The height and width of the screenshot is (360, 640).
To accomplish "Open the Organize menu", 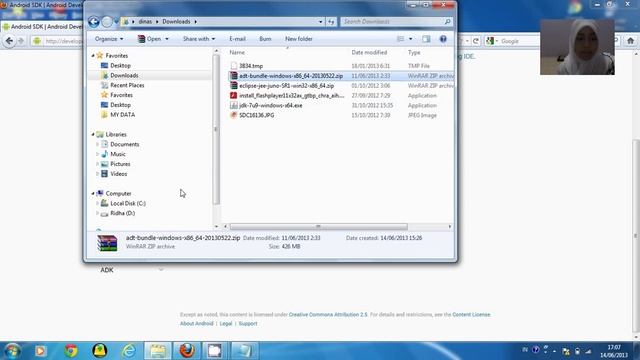I will point(109,39).
